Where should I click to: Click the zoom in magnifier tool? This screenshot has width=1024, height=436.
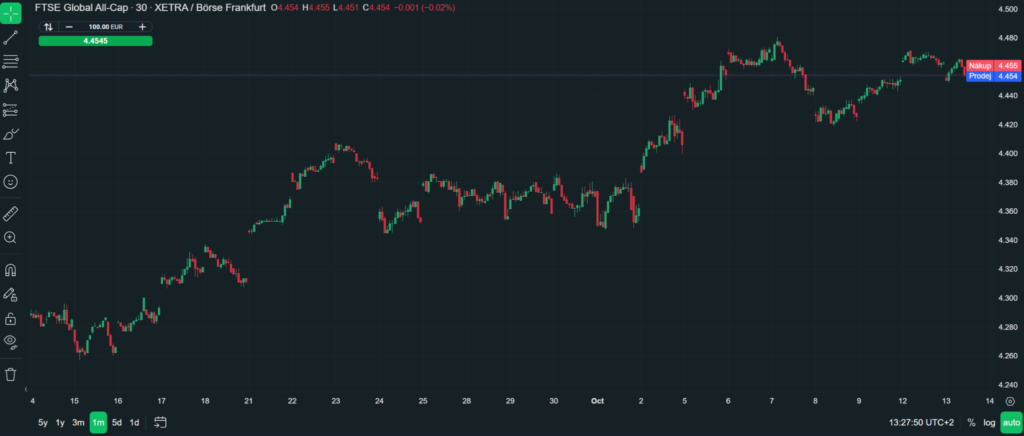[x=10, y=238]
